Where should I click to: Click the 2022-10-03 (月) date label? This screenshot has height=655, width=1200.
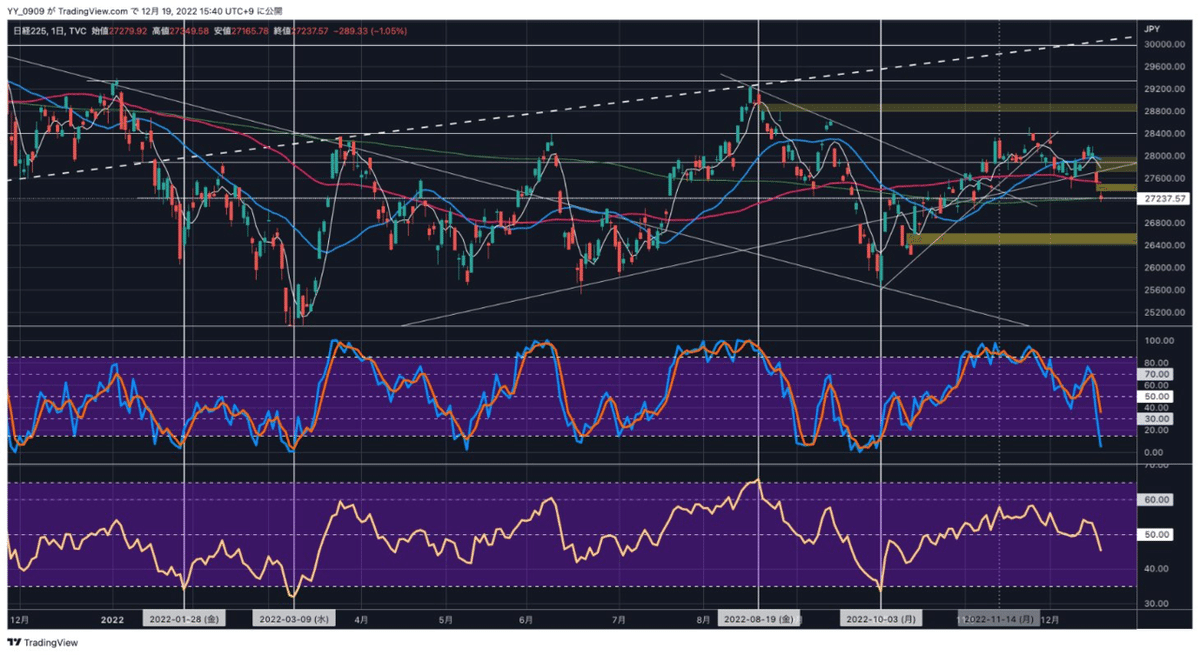(880, 619)
